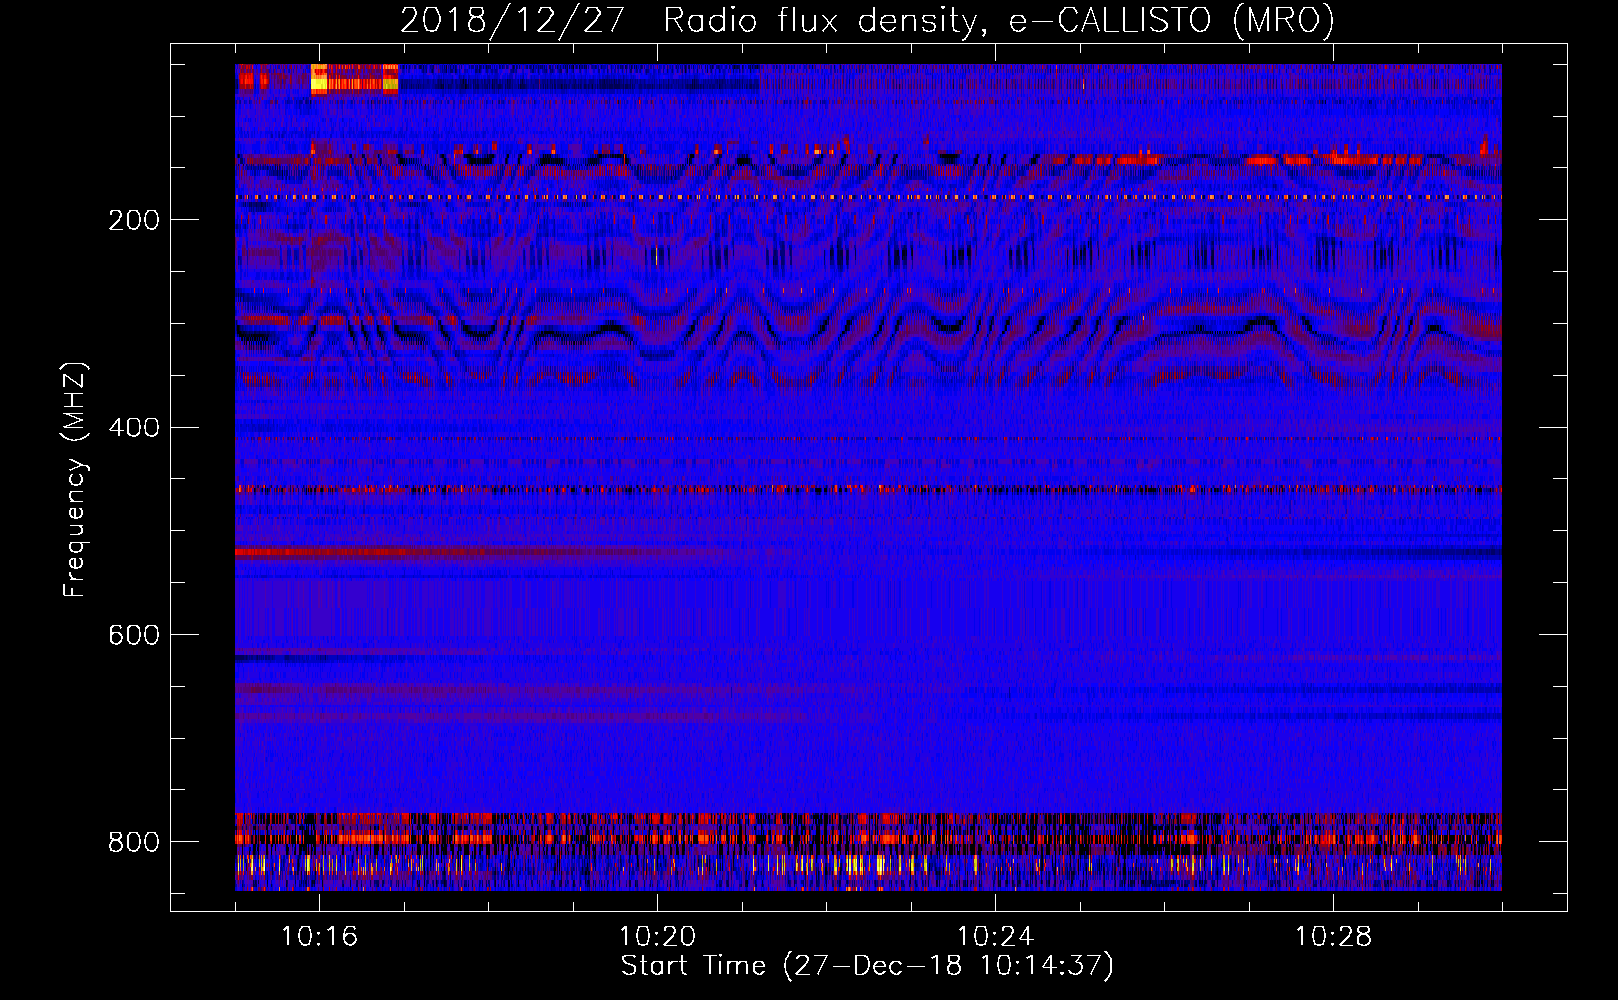Click the 800 frequency tick label
Screen dimensions: 1618x1000
coord(133,842)
